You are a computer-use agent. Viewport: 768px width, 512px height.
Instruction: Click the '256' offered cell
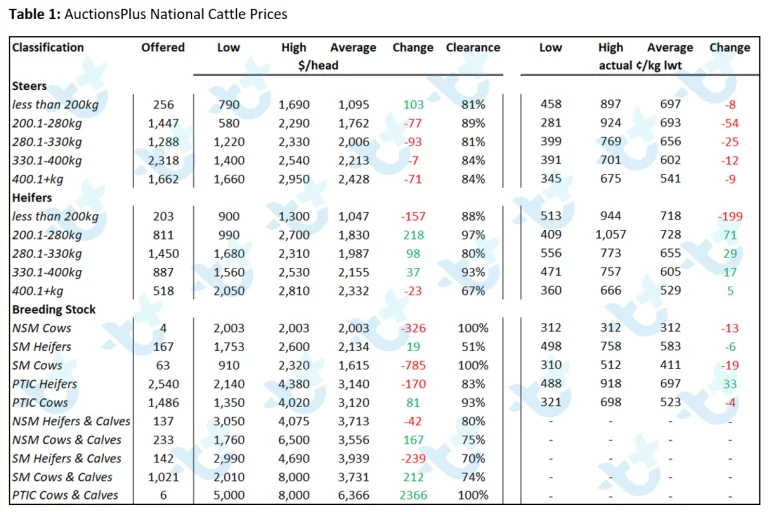[163, 104]
